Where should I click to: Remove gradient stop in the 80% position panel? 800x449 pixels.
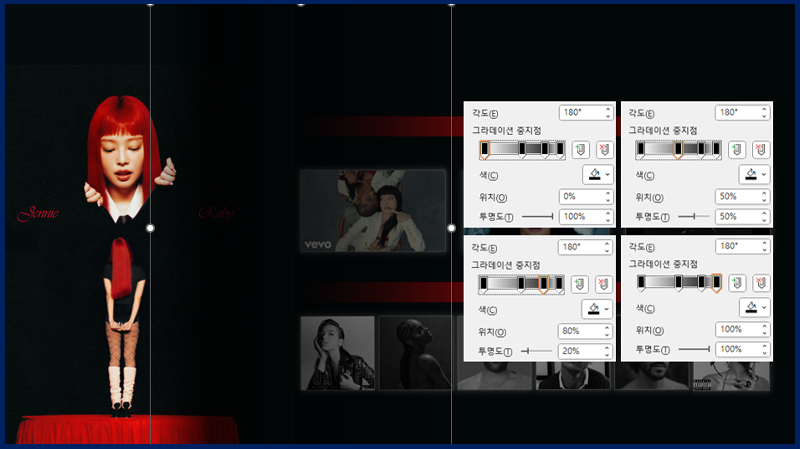[x=604, y=284]
